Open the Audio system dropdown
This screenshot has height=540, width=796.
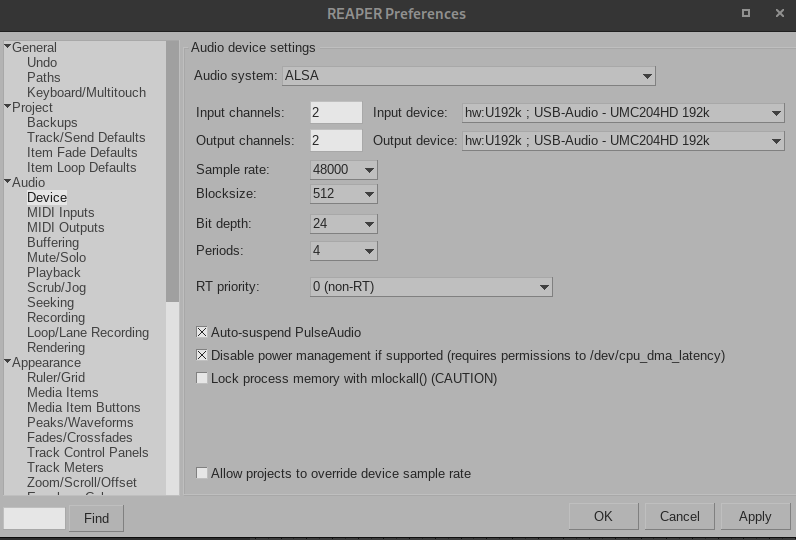click(x=469, y=76)
